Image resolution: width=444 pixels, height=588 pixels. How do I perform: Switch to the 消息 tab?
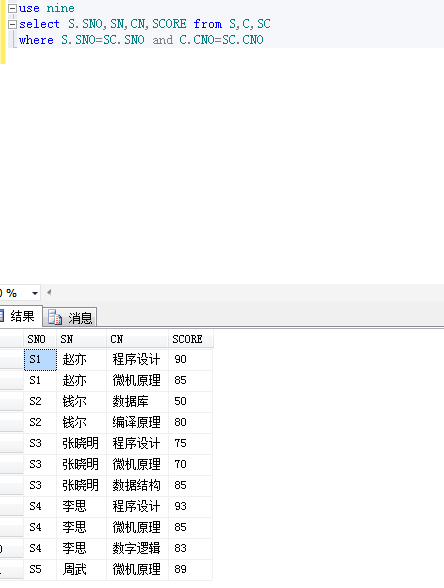coord(70,318)
